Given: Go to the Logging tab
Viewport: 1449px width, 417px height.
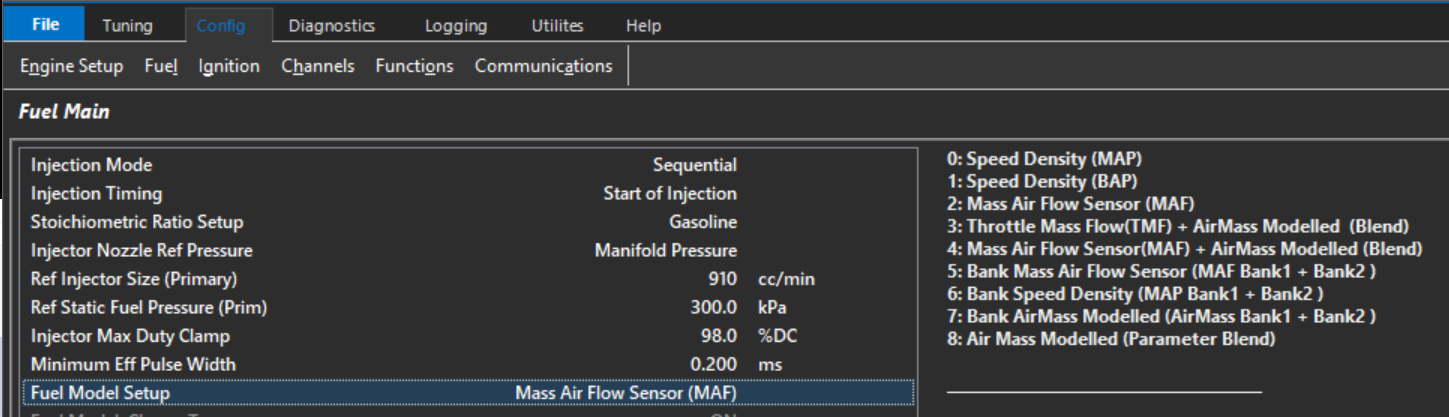Looking at the screenshot, I should (455, 26).
